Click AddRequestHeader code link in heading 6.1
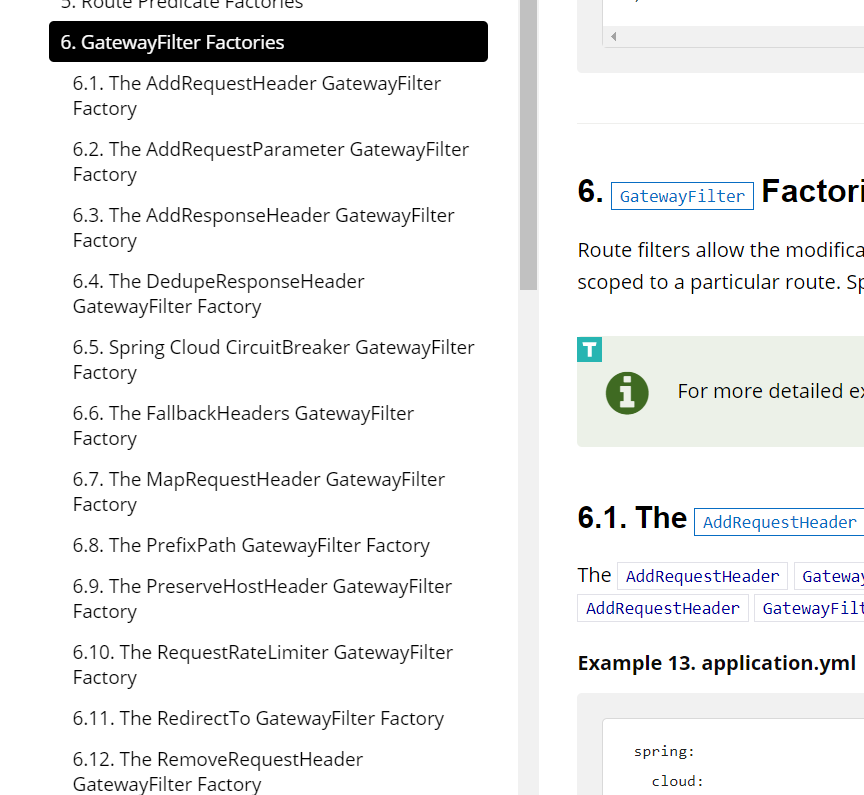The width and height of the screenshot is (864, 795). [779, 522]
